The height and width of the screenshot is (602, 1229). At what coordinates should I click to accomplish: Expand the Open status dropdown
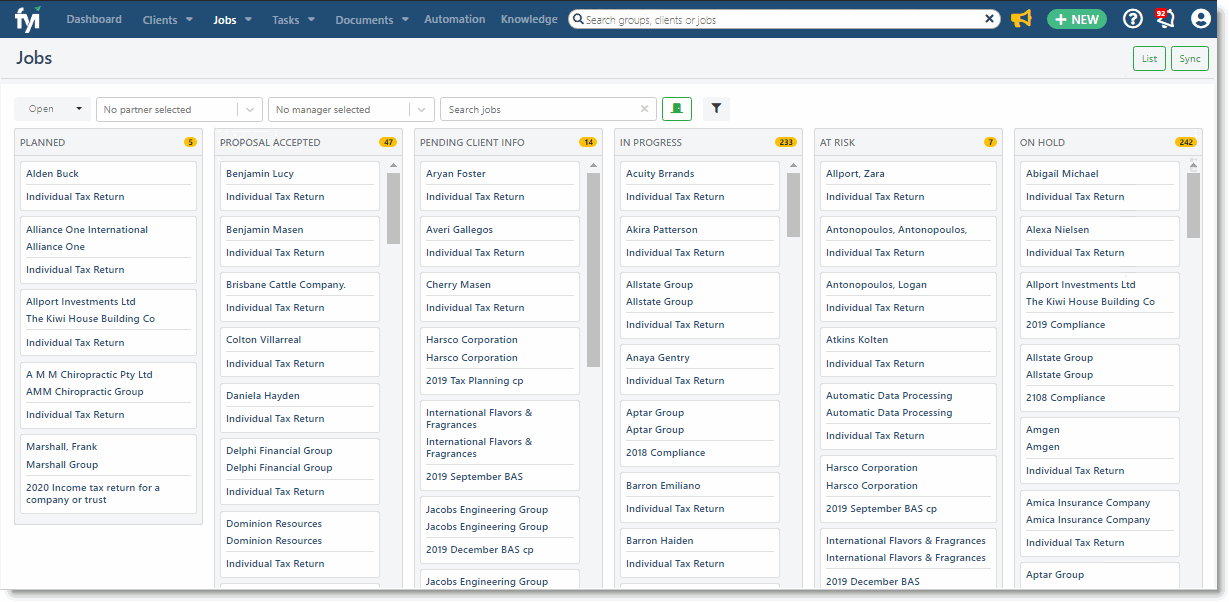[x=53, y=109]
